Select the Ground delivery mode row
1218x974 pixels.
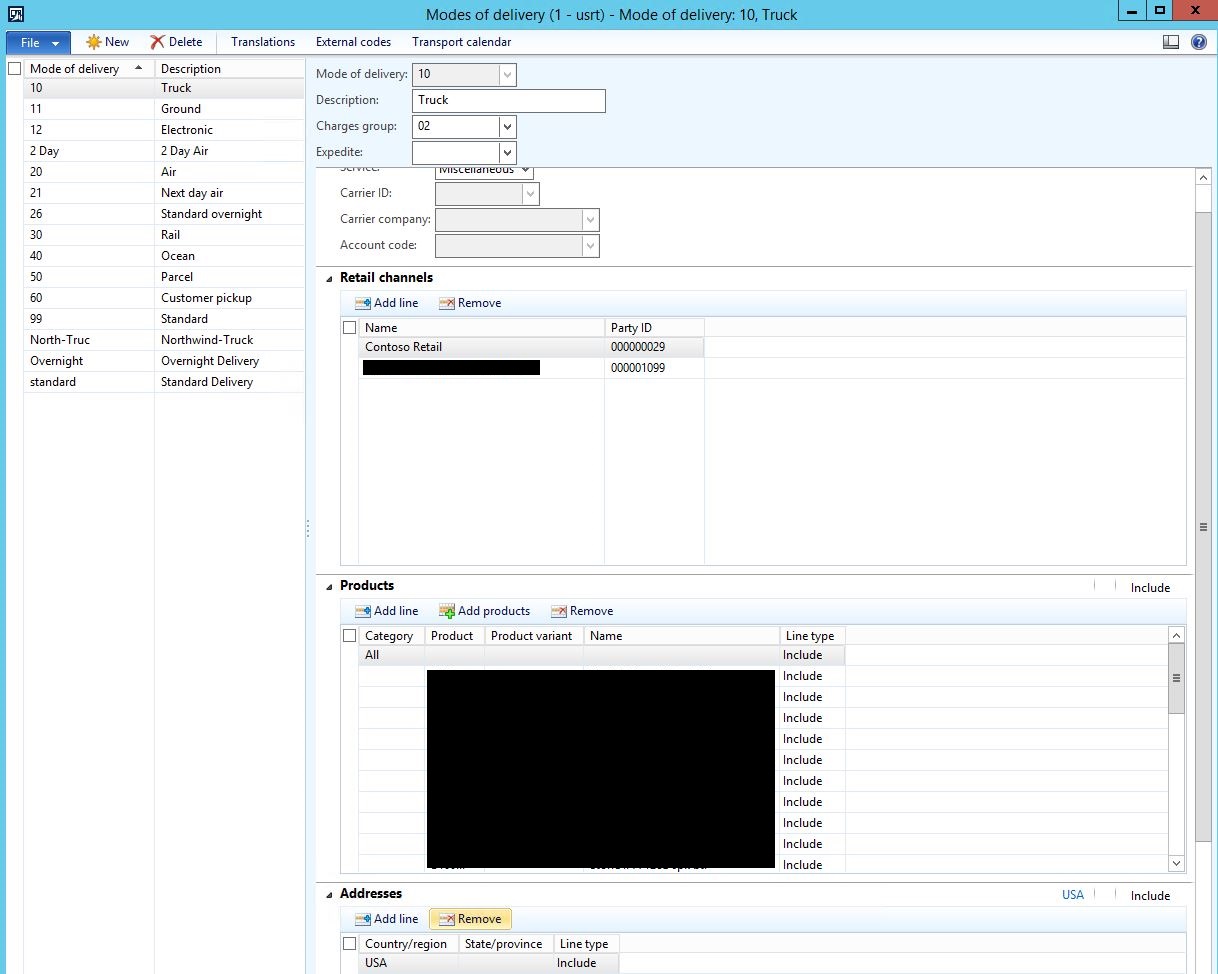pyautogui.click(x=164, y=109)
